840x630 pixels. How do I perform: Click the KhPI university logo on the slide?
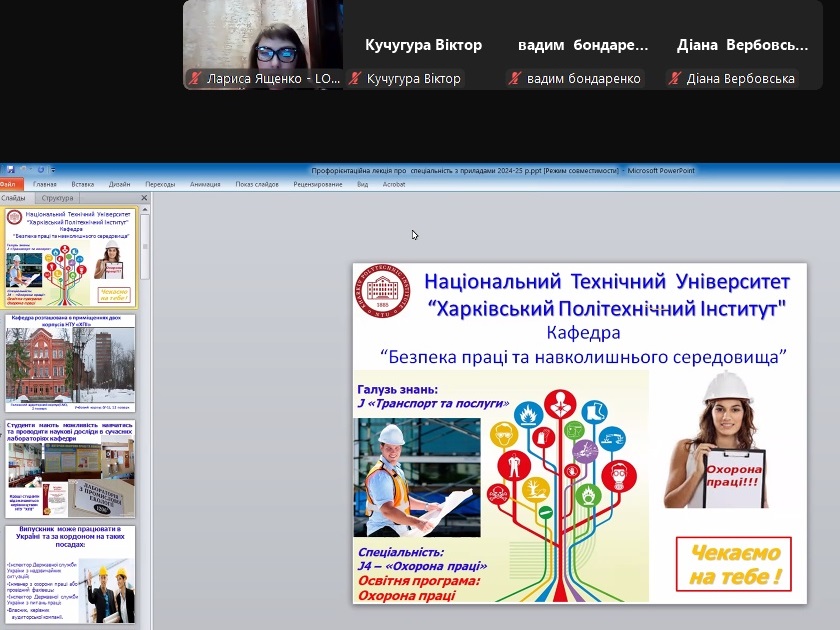(382, 291)
